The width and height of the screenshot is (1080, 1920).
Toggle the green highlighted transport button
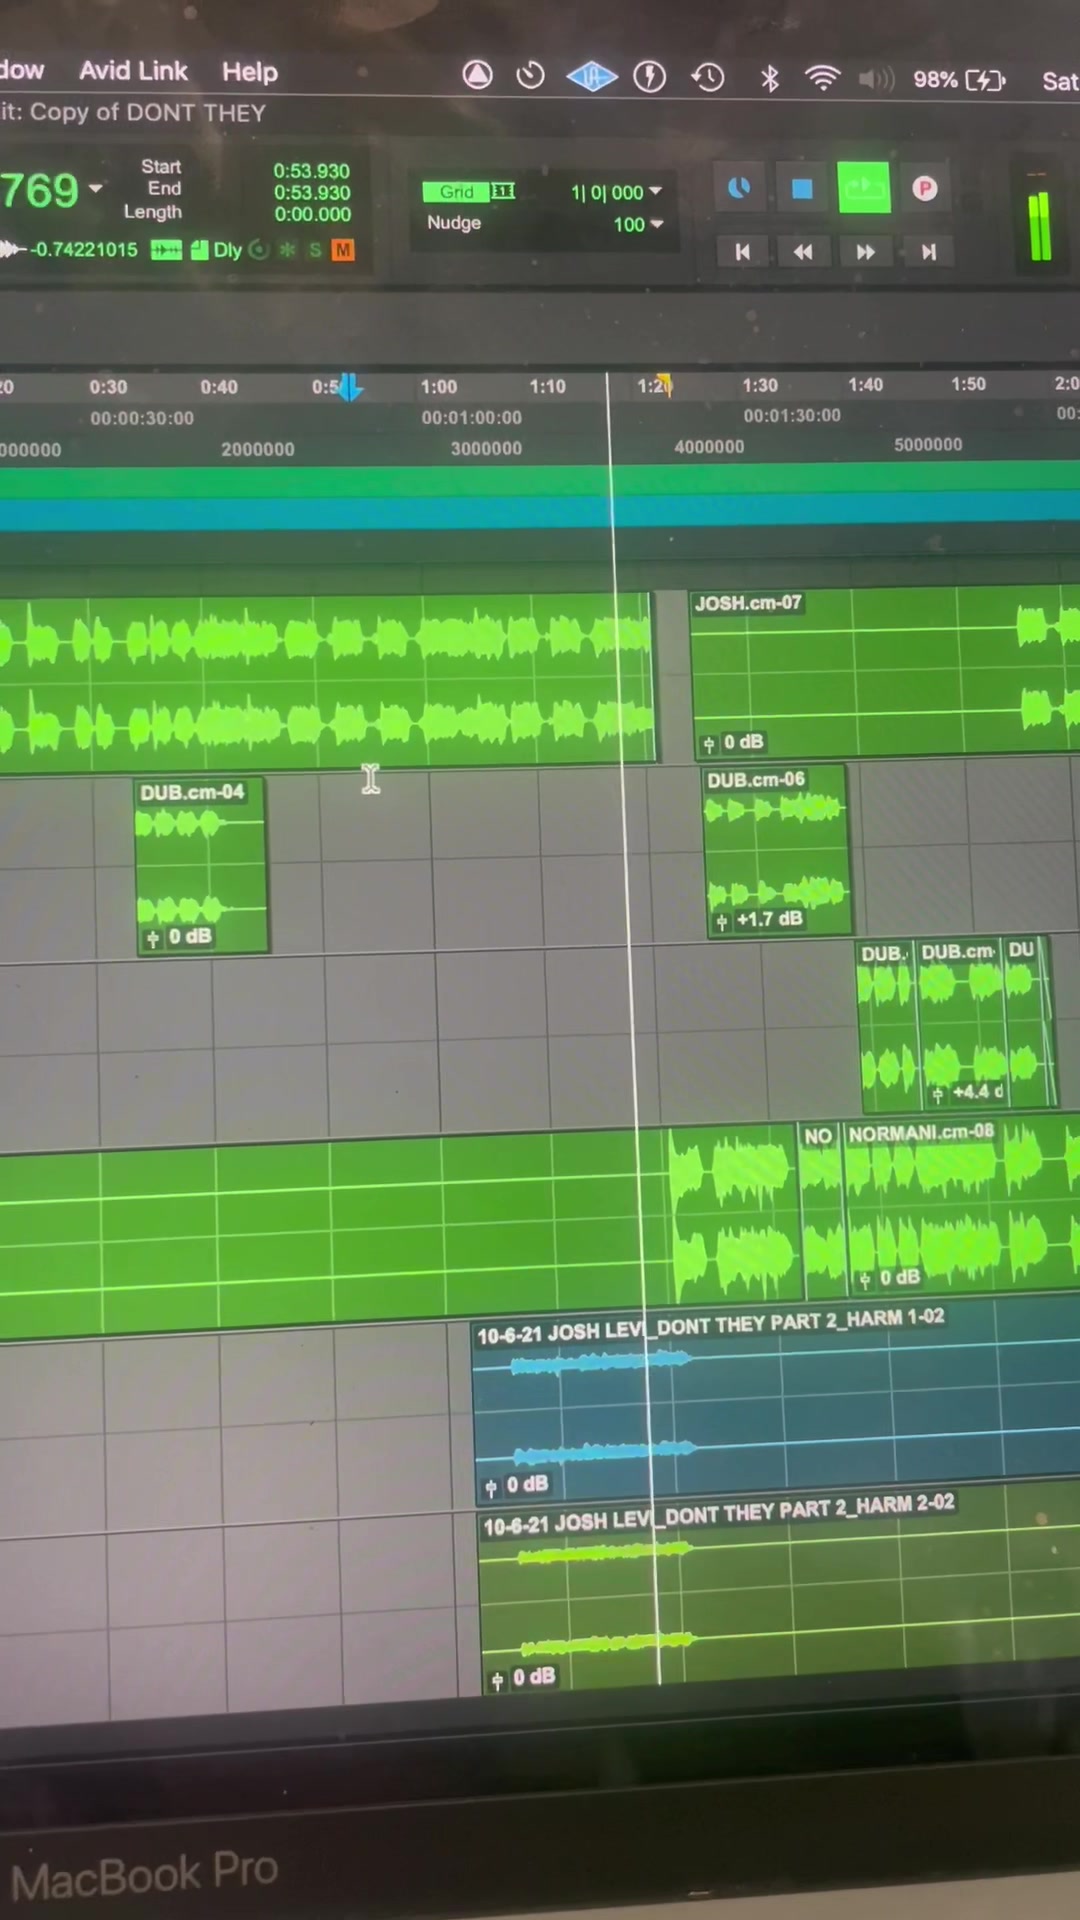[x=863, y=188]
